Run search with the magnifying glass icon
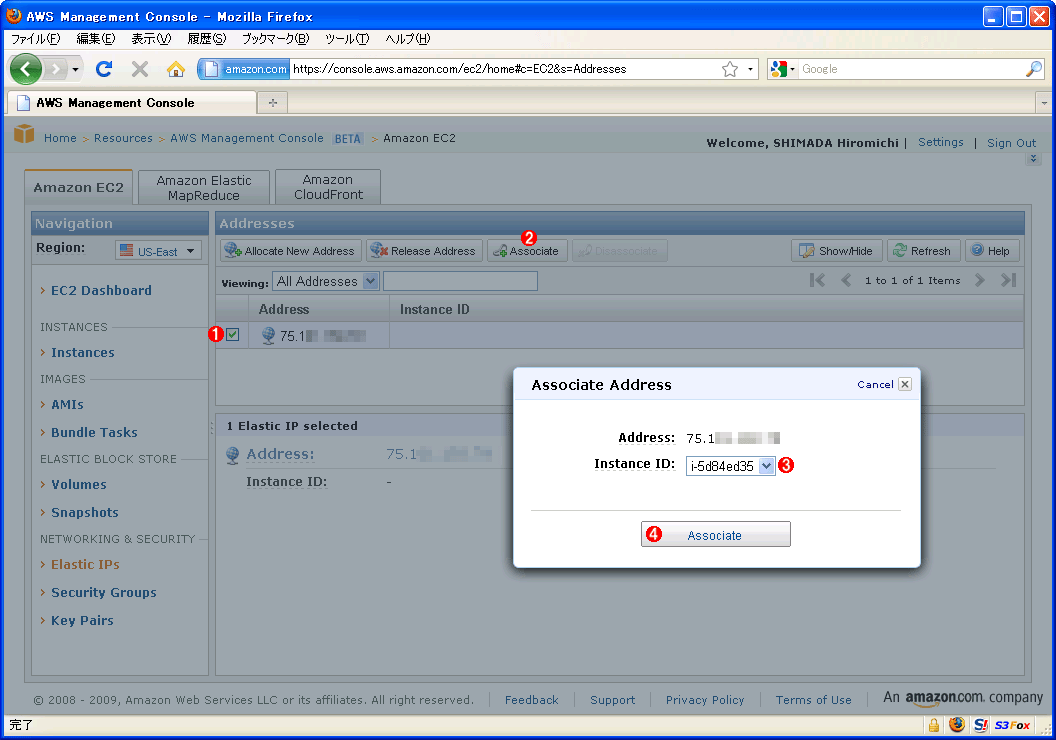This screenshot has width=1056, height=740. pyautogui.click(x=1034, y=69)
